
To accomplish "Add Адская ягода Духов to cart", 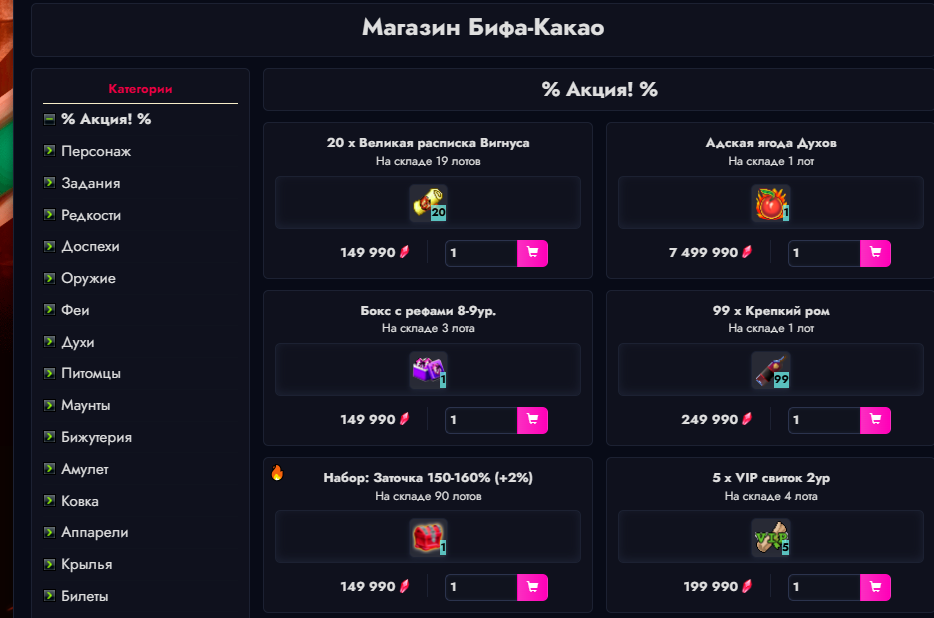I will pos(875,253).
